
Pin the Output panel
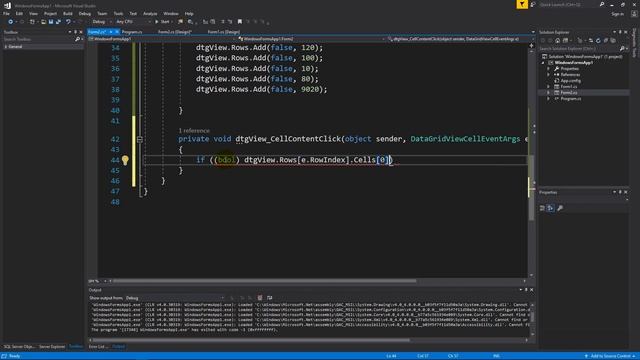point(526,290)
